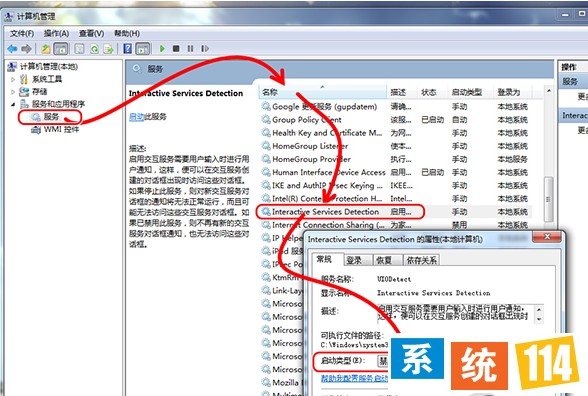Close the Interactive Services Detection properties dialog

point(546,237)
